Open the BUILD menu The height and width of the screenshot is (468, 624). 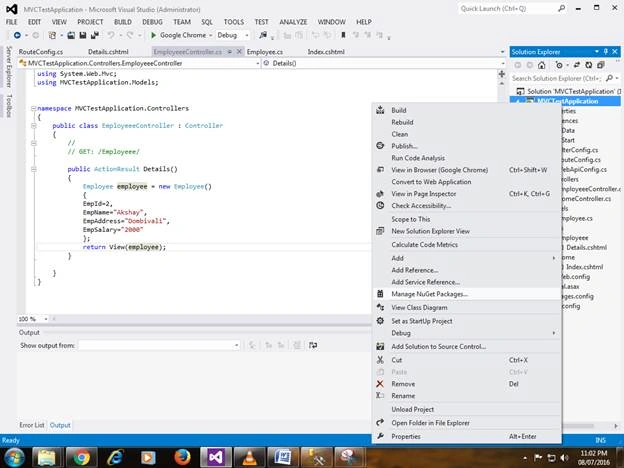tap(123, 22)
